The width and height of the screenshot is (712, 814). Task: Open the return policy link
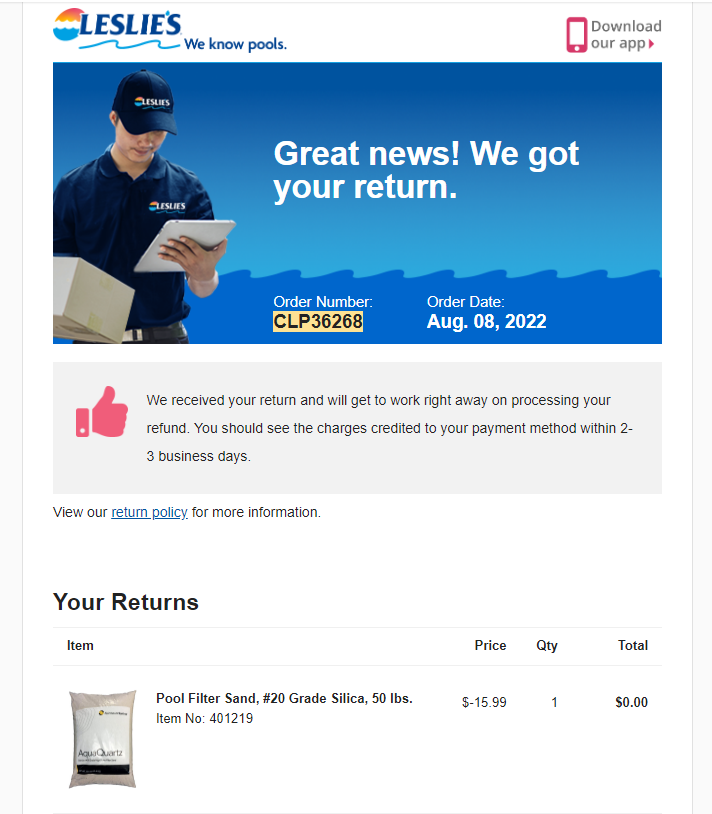coord(149,512)
